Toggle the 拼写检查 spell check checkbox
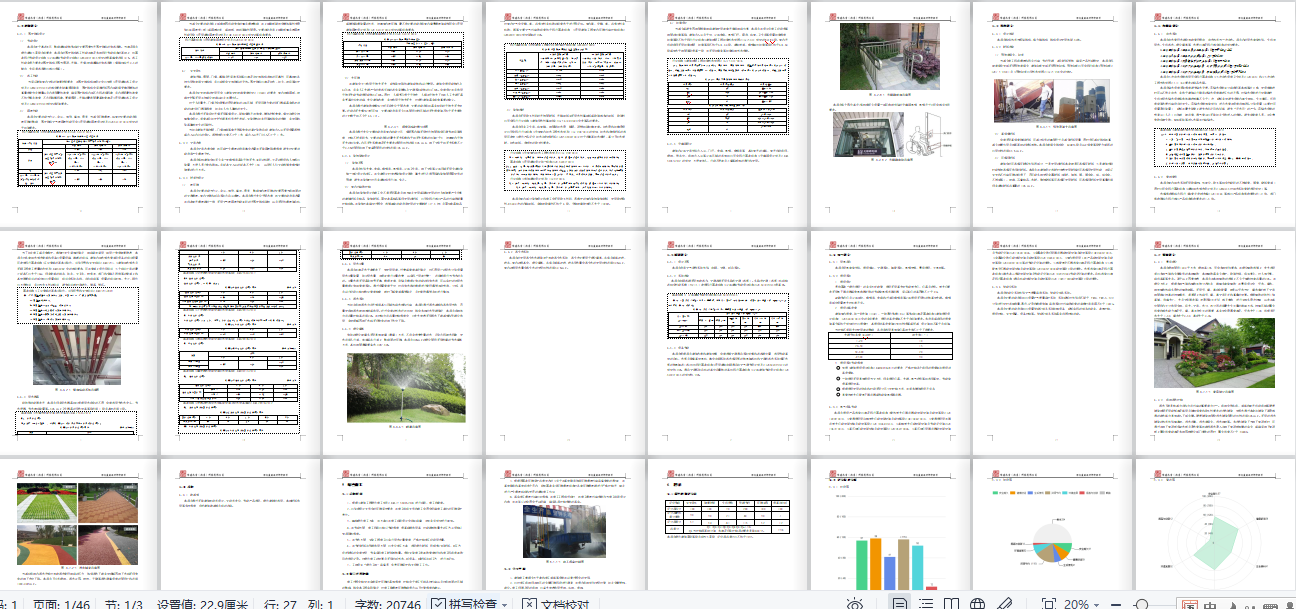The height and width of the screenshot is (609, 1296). tap(437, 604)
